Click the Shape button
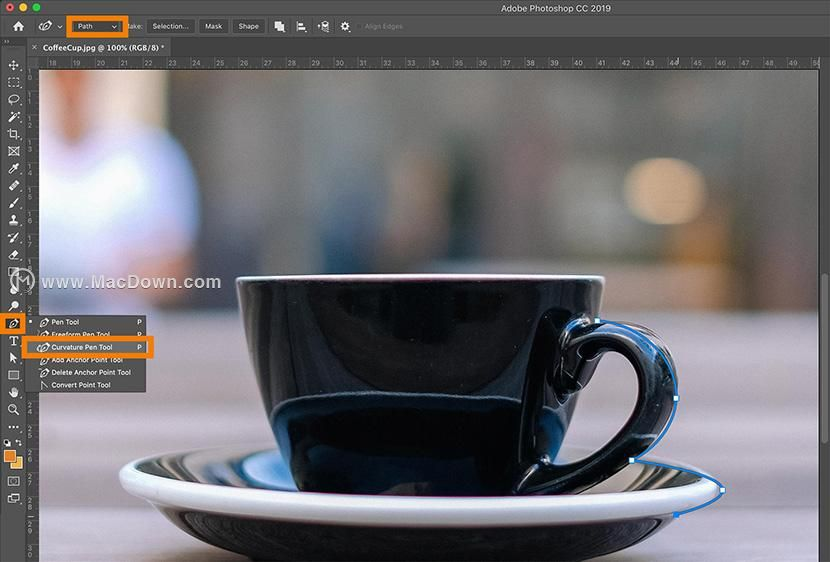 [248, 26]
